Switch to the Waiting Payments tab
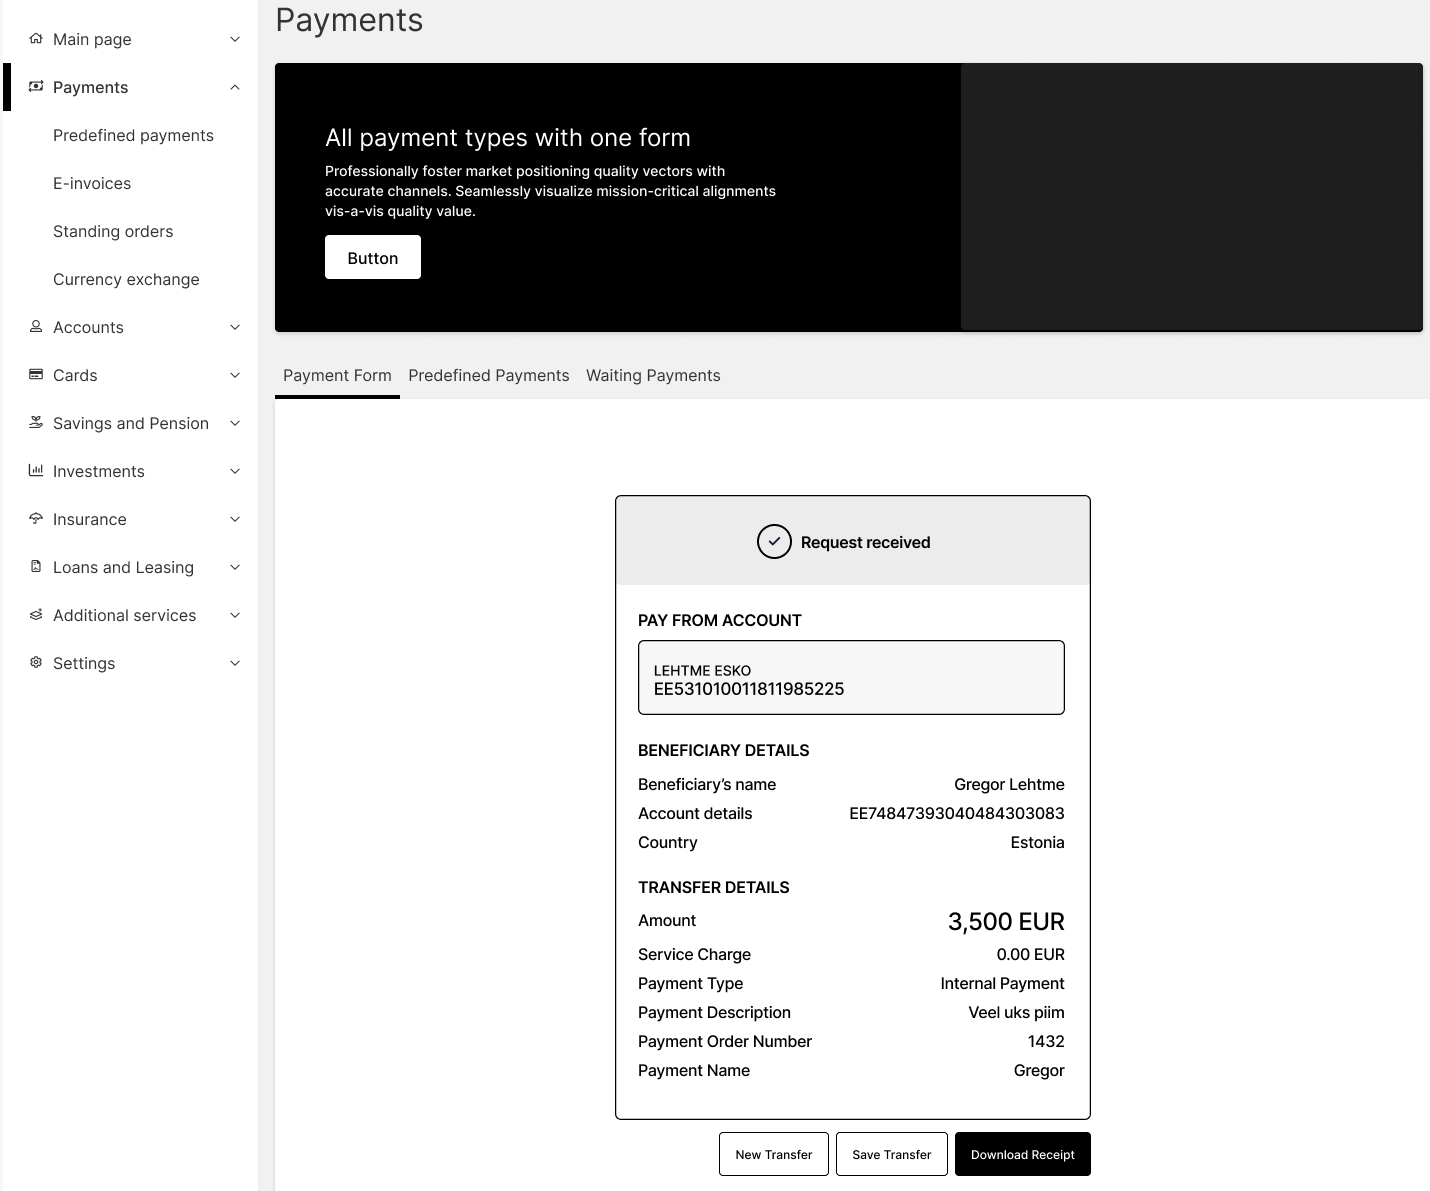 coord(653,375)
